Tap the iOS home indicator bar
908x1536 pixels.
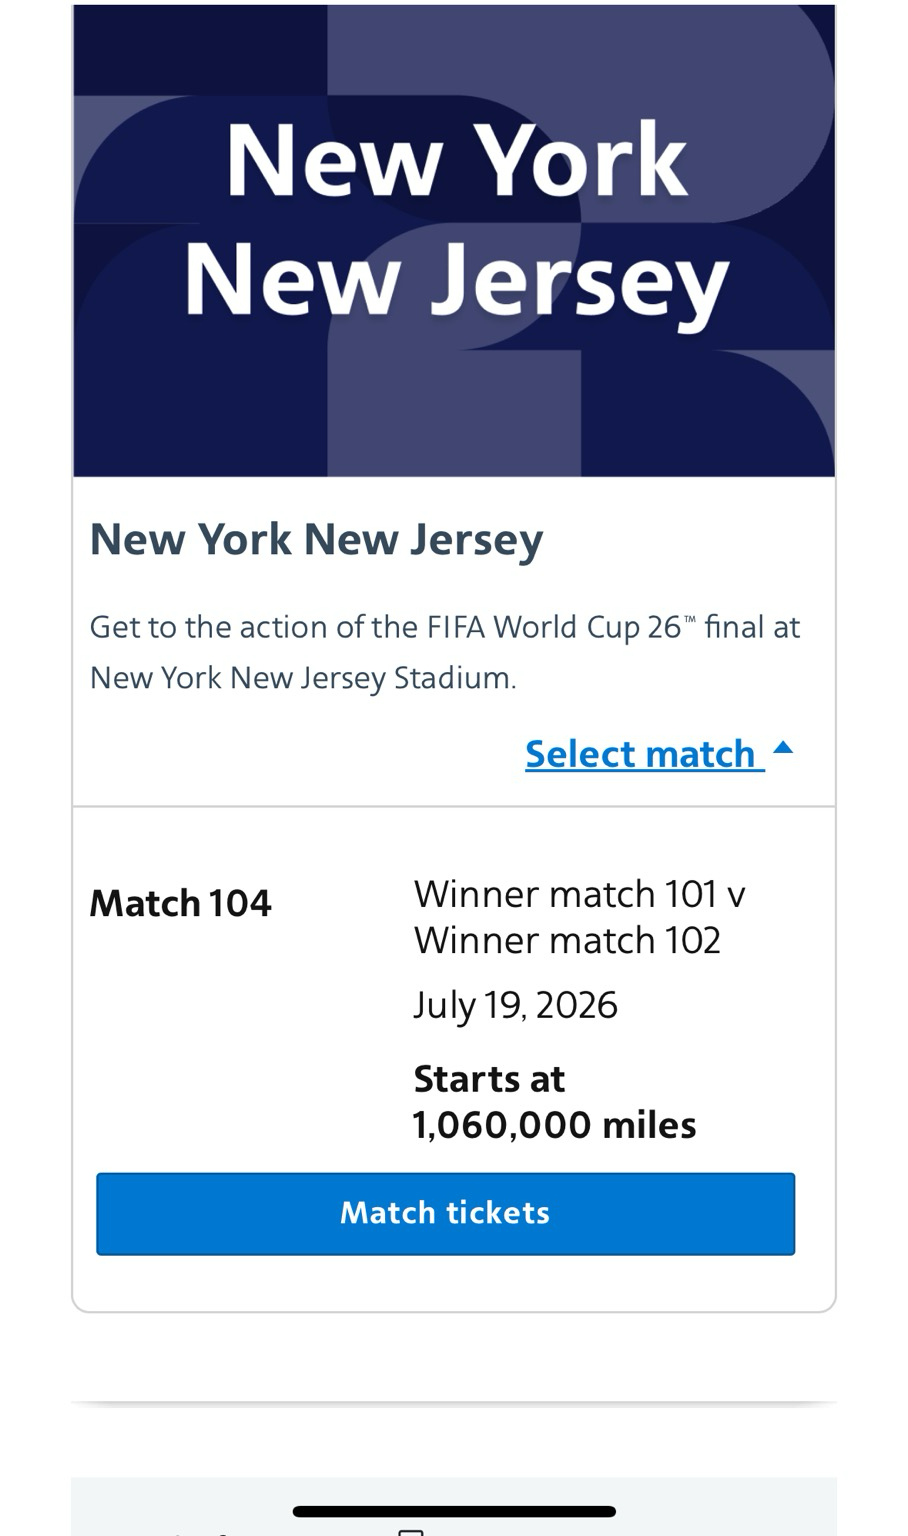click(454, 1511)
